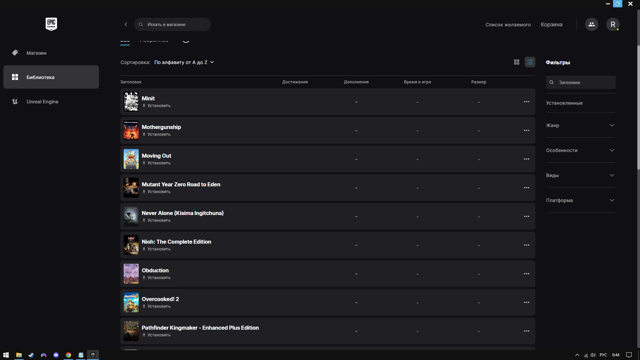Install Mothergunship via Установить
This screenshot has height=360, width=640.
tap(156, 134)
